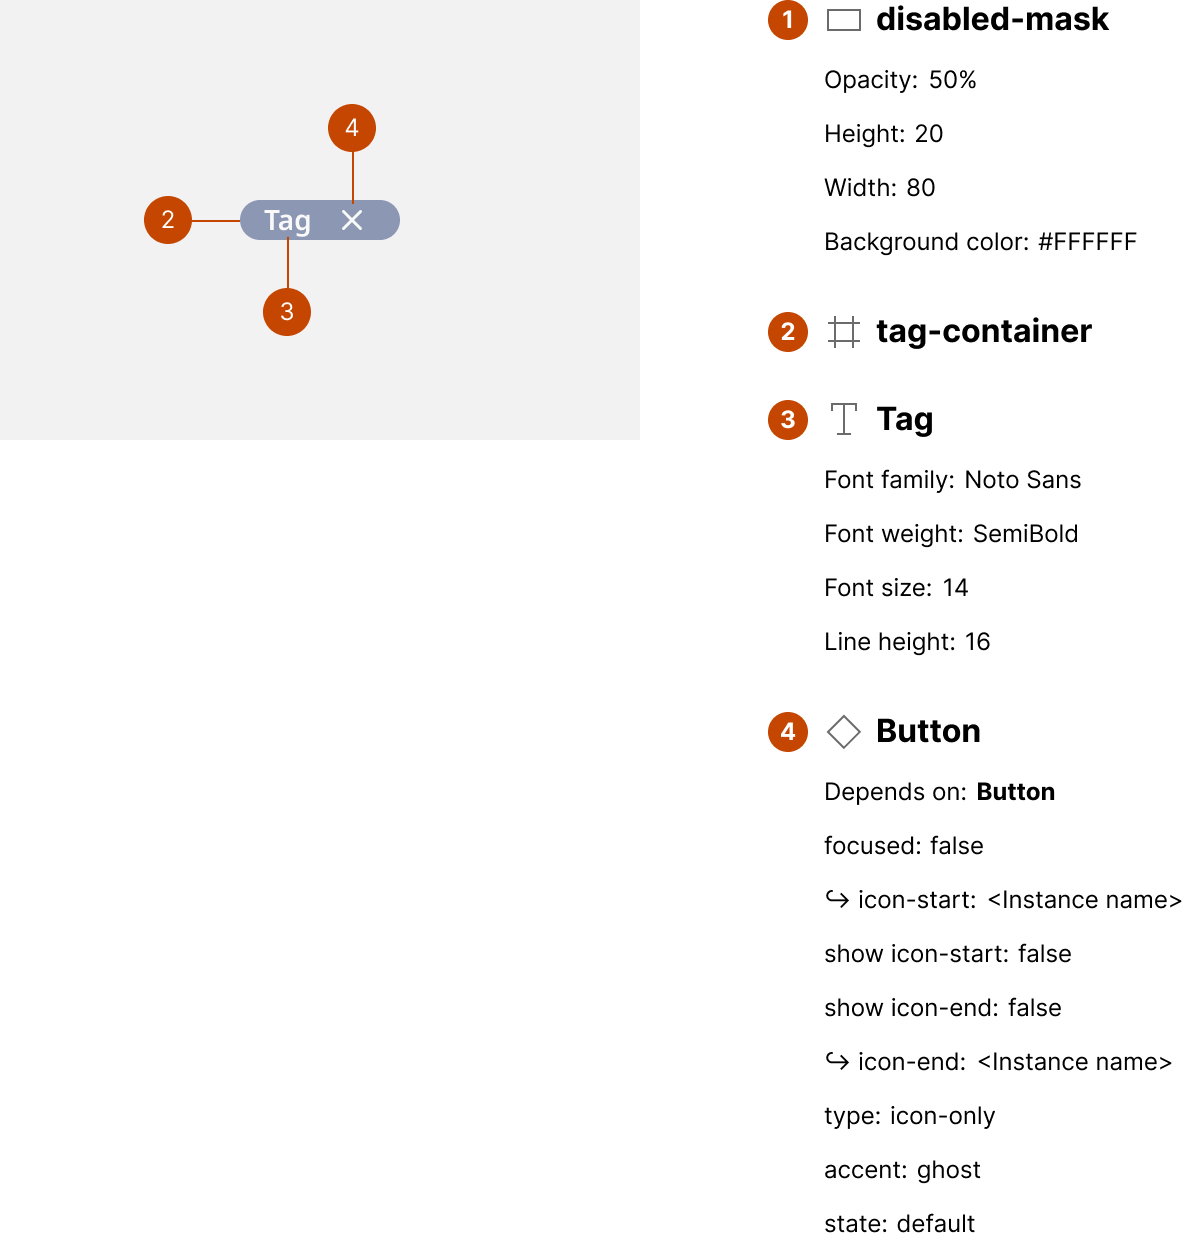This screenshot has height=1246, width=1184.
Task: Select orange annotation marker 3 on canvas
Action: tap(287, 312)
